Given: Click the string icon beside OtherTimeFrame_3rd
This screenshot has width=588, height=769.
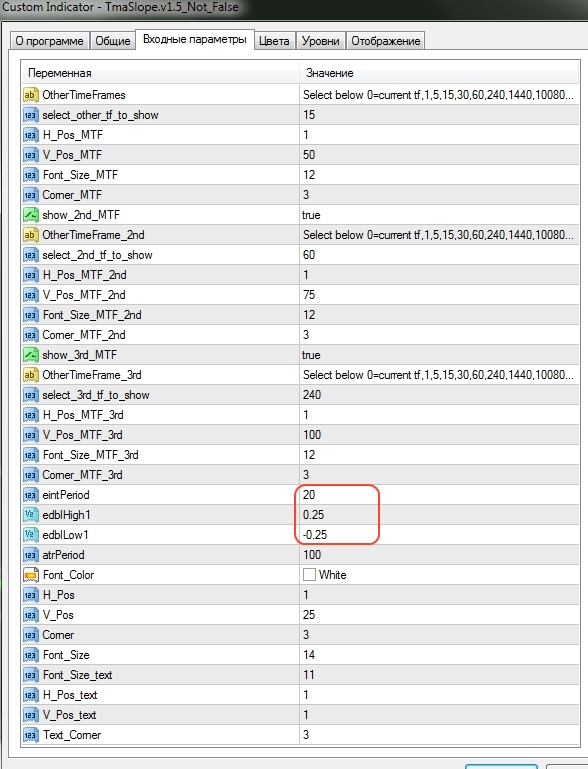Looking at the screenshot, I should [30, 375].
